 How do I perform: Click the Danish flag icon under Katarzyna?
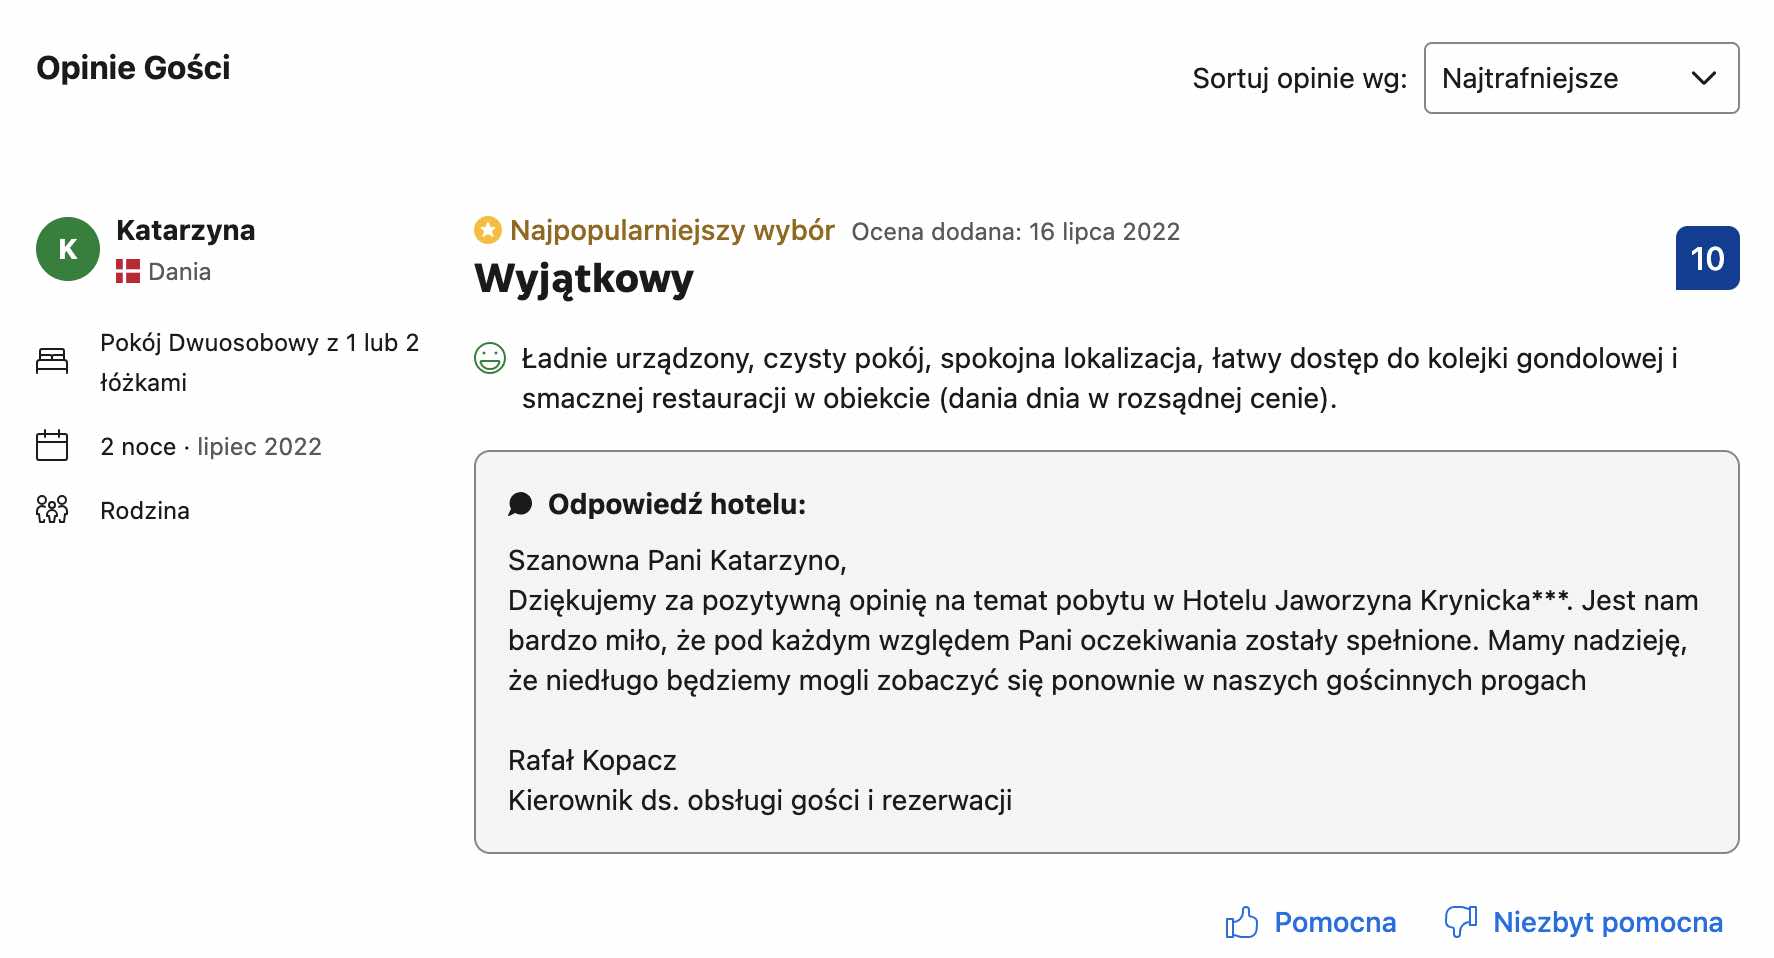click(x=127, y=270)
